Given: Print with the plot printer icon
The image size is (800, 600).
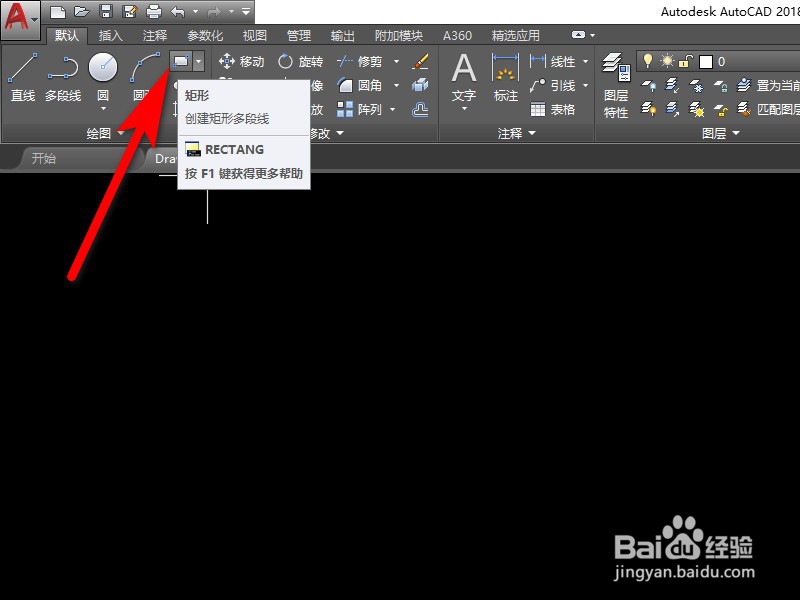Looking at the screenshot, I should click(x=154, y=11).
